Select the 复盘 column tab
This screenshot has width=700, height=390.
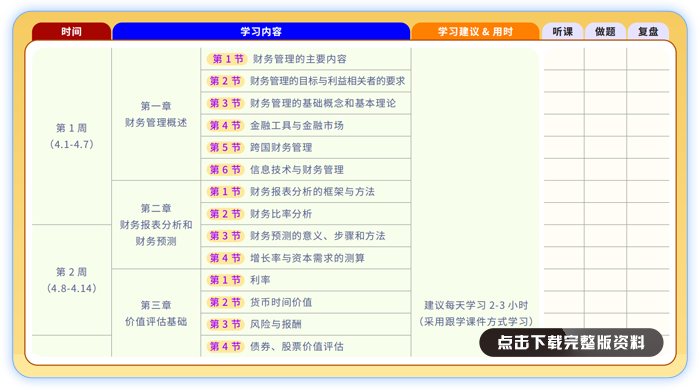point(648,32)
